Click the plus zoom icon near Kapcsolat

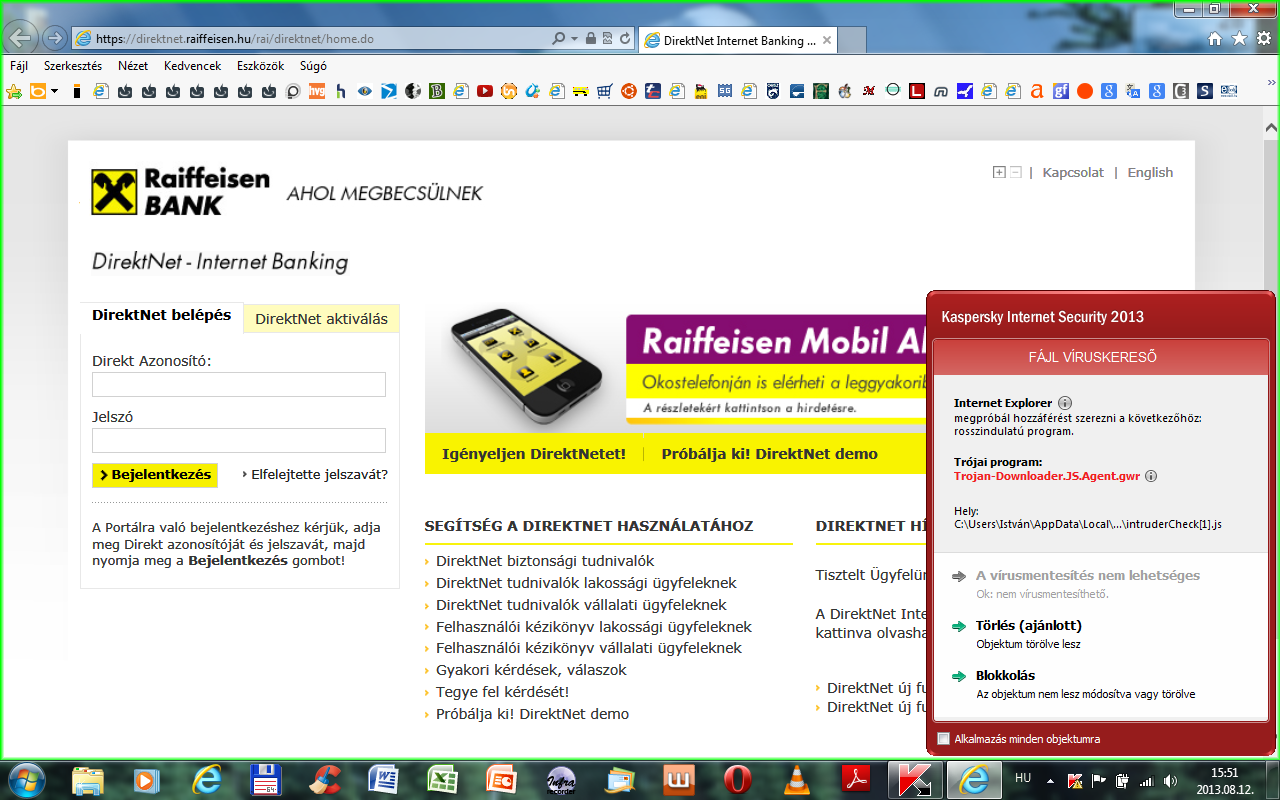(998, 172)
